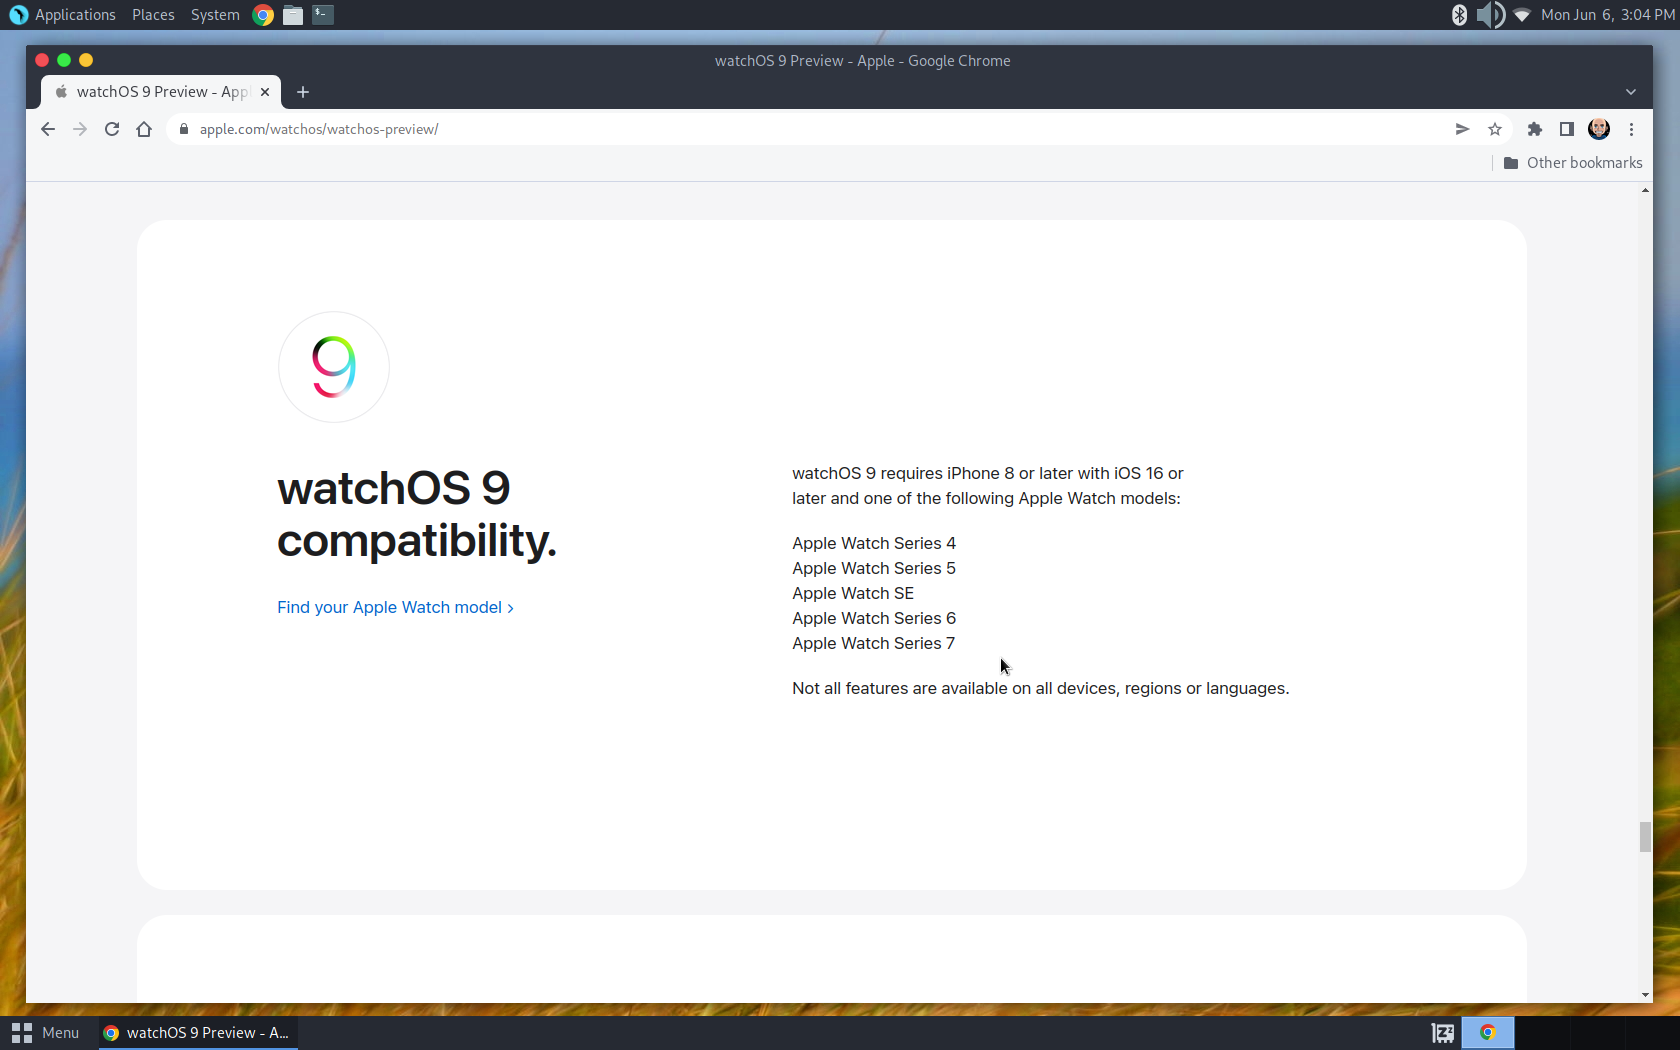Open the System menu
Viewport: 1680px width, 1050px height.
click(x=215, y=15)
